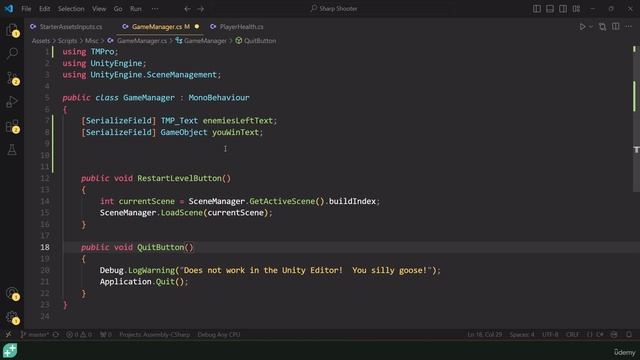Click the Application.Quit() line of code
The height and width of the screenshot is (360, 640).
tap(144, 282)
